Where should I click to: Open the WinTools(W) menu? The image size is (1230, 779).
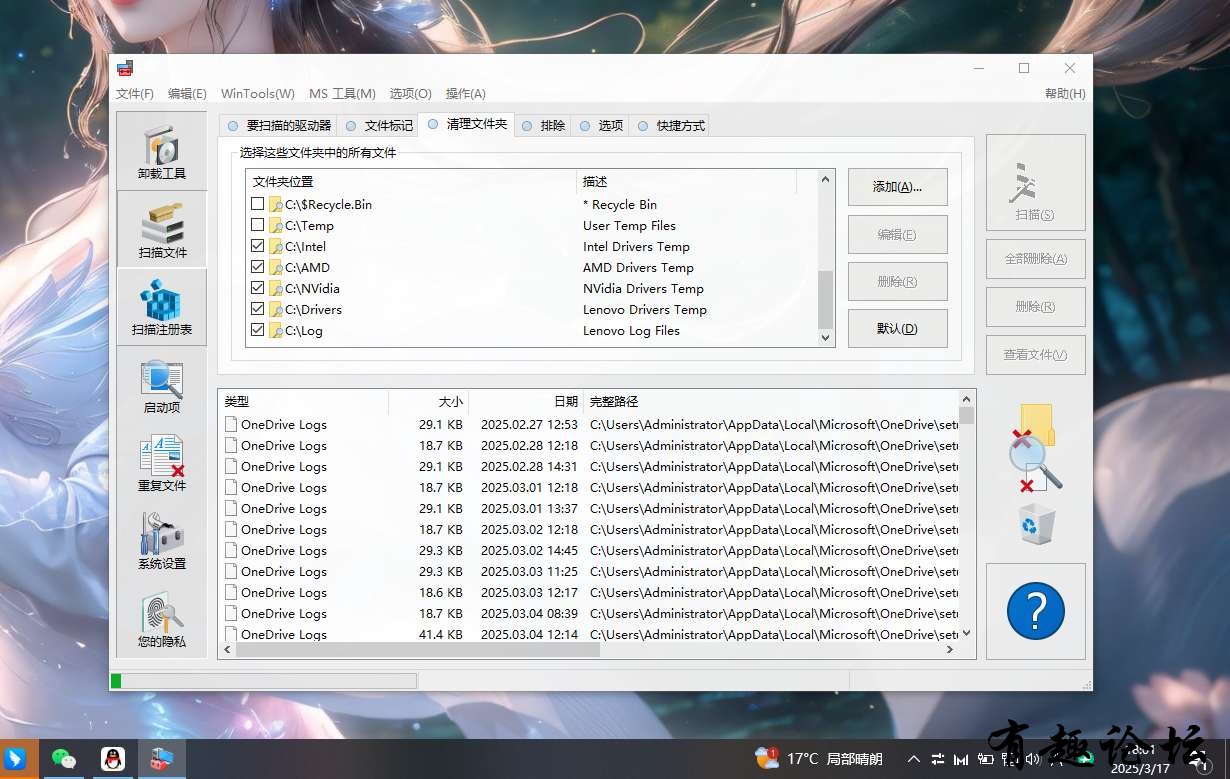258,93
